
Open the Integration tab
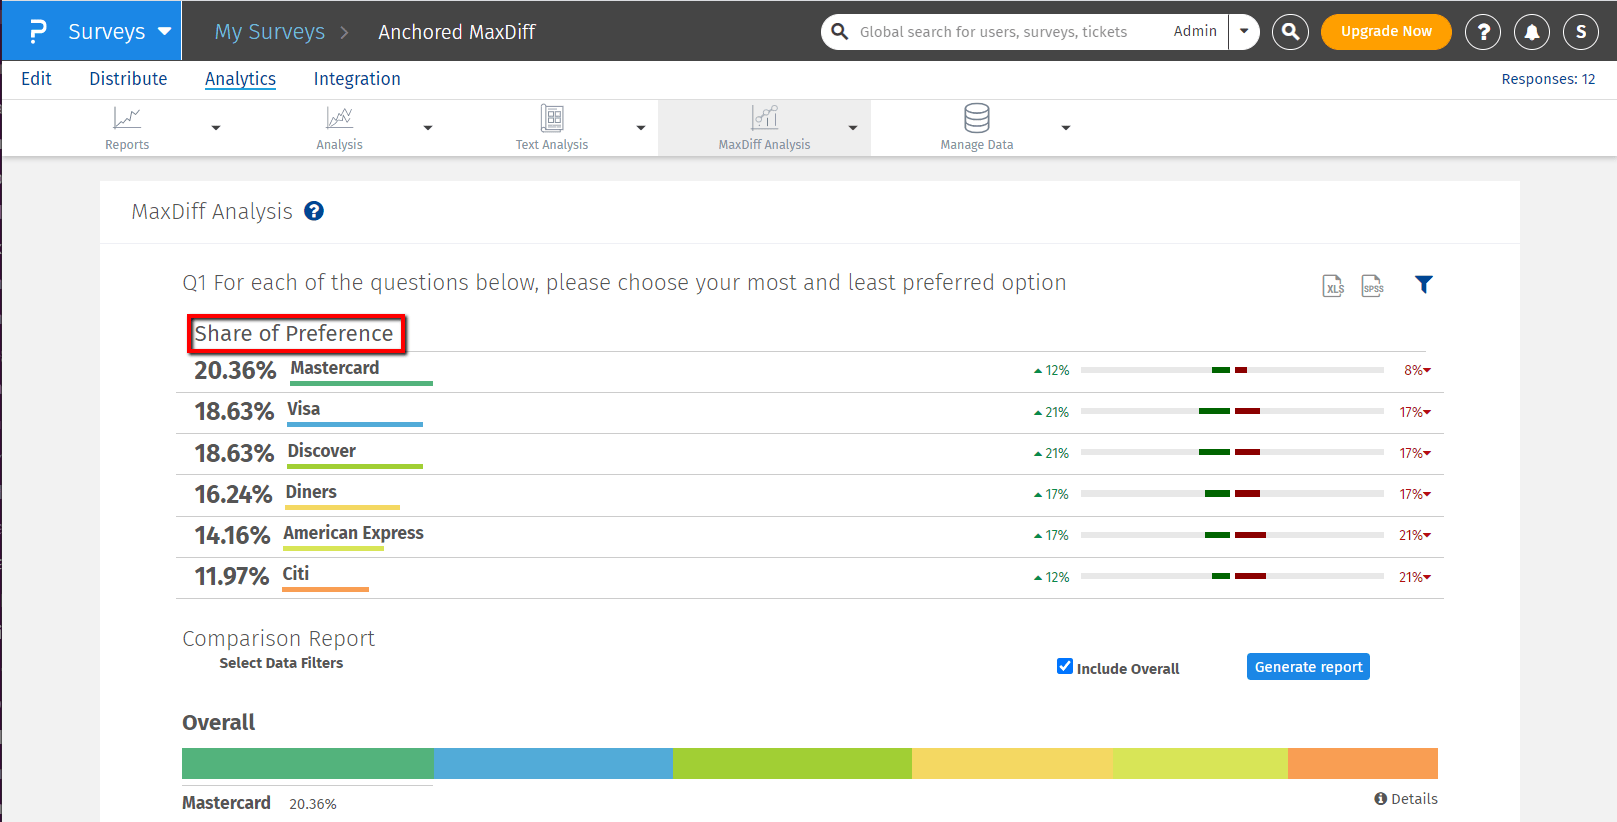point(357,79)
